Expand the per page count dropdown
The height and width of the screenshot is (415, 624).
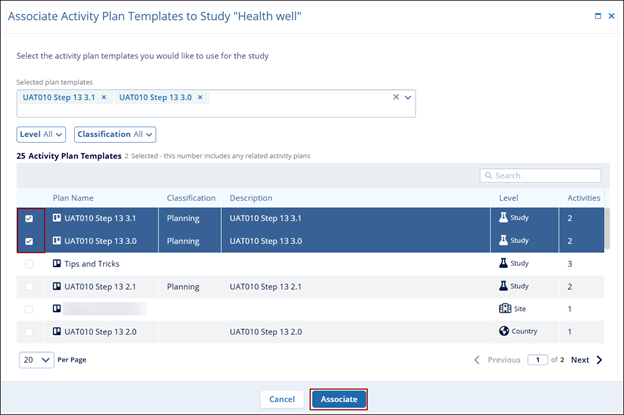click(36, 360)
